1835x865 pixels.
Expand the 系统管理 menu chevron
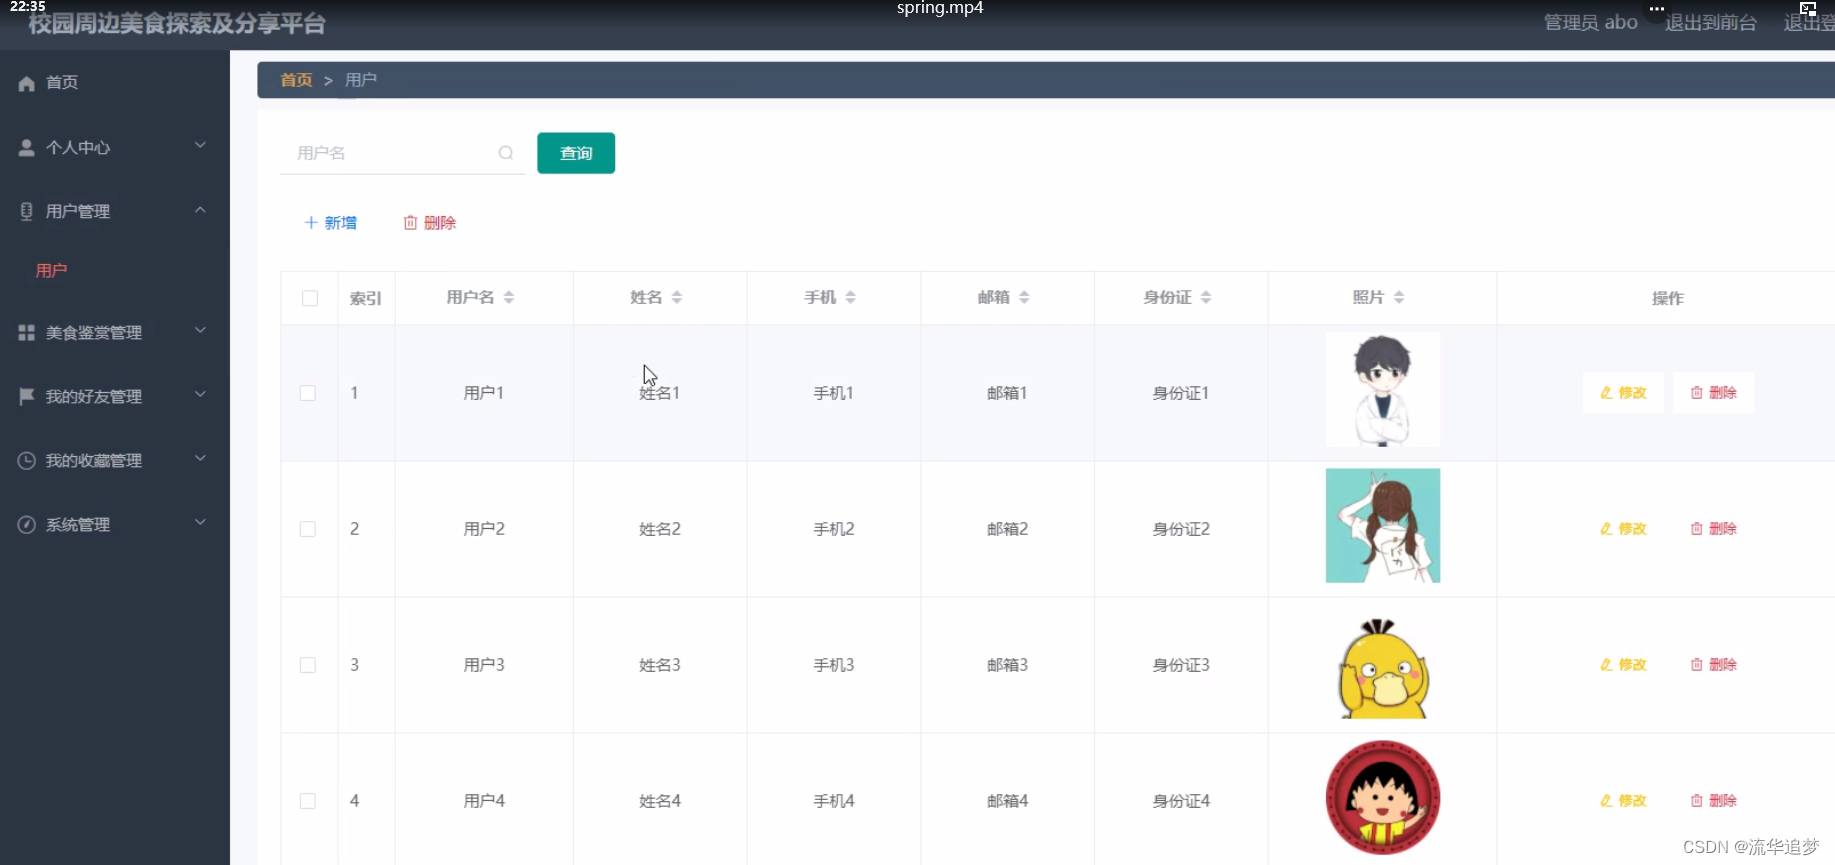point(200,523)
